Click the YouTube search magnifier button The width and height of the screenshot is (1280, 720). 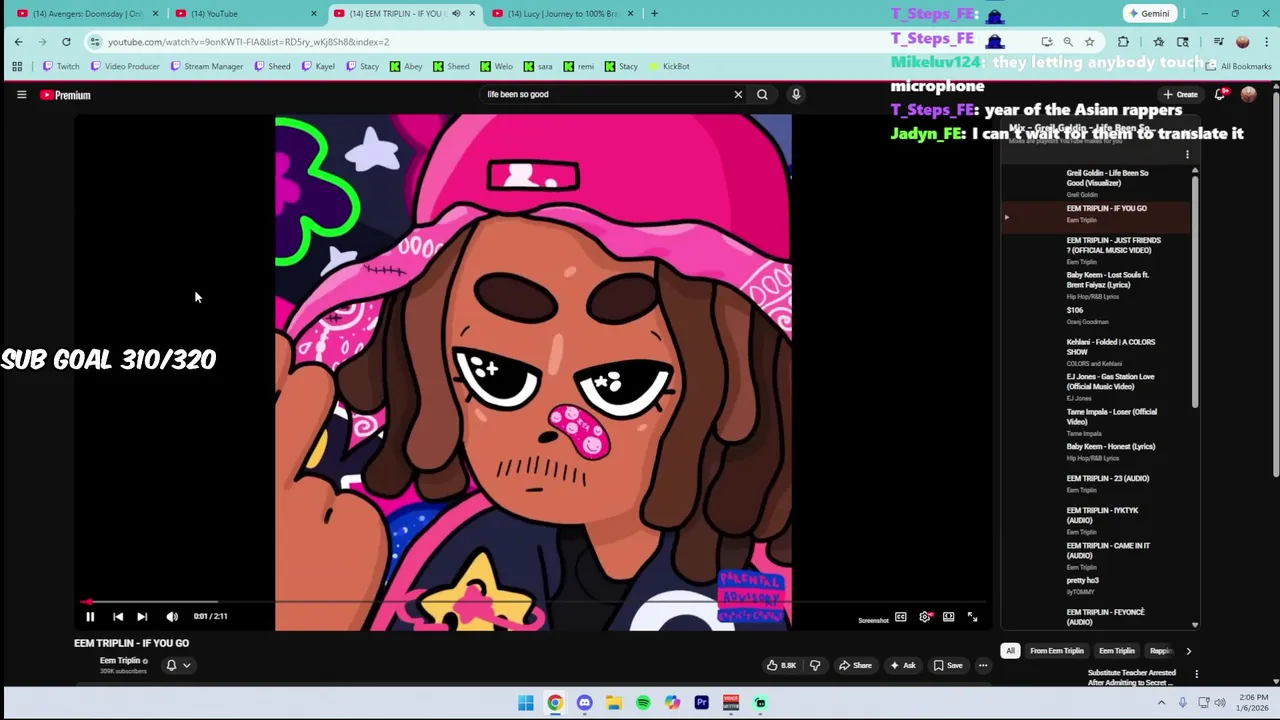(762, 94)
